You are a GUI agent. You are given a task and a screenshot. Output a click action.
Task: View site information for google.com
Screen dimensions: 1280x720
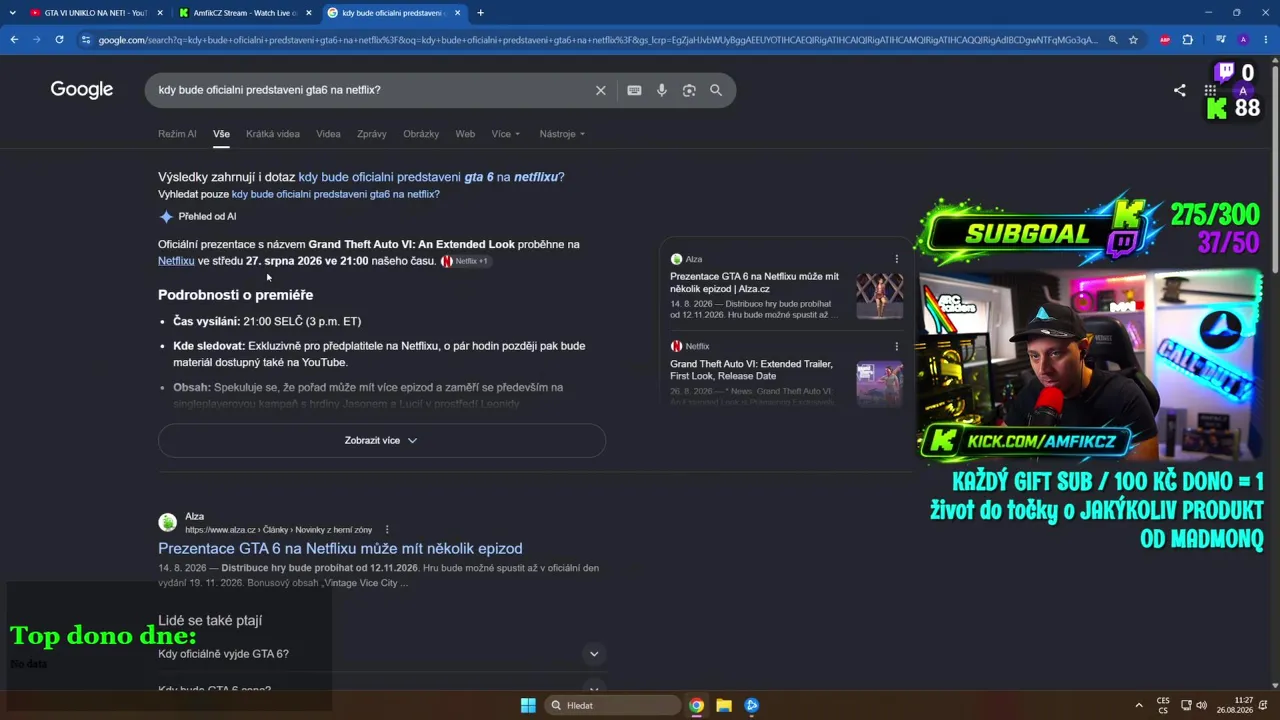[x=86, y=40]
